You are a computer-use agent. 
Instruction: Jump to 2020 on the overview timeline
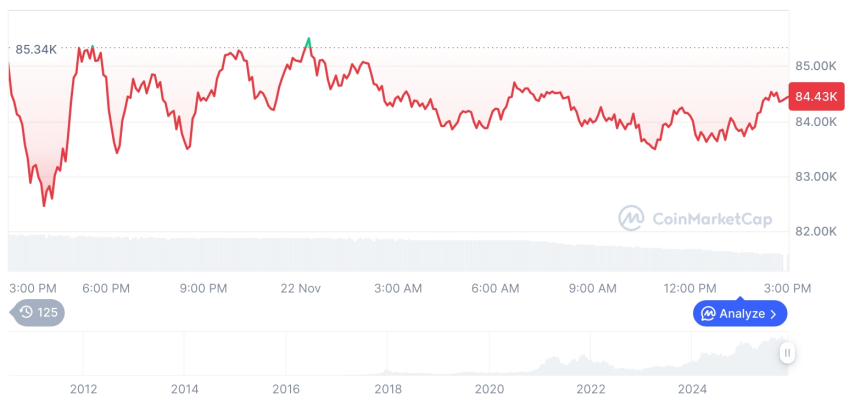(489, 389)
